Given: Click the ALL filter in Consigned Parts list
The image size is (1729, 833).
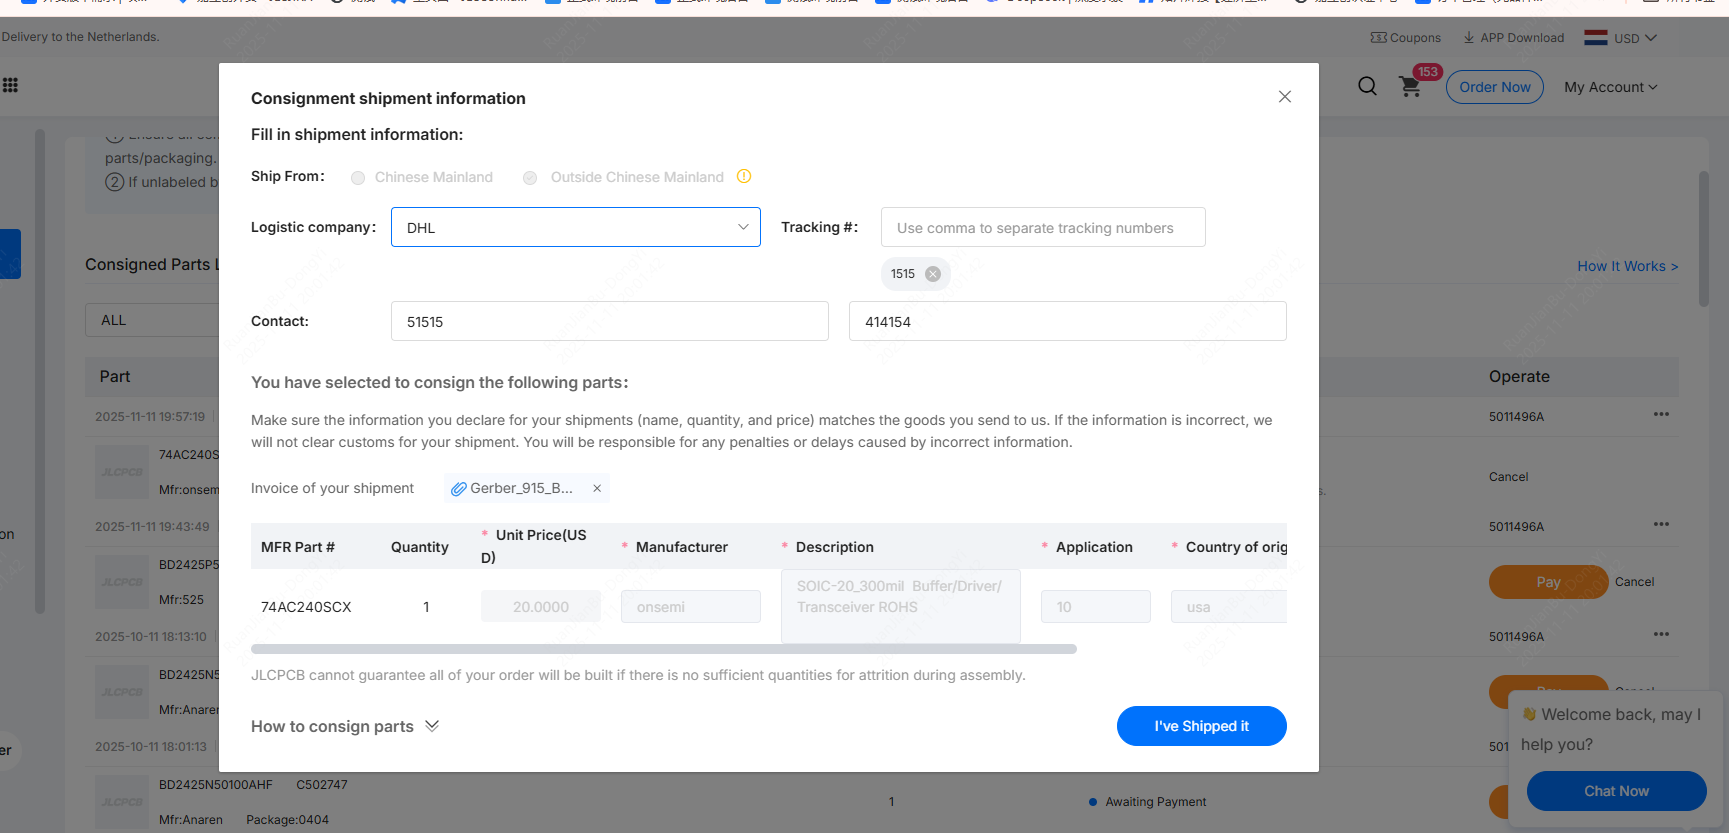Looking at the screenshot, I should pos(152,320).
